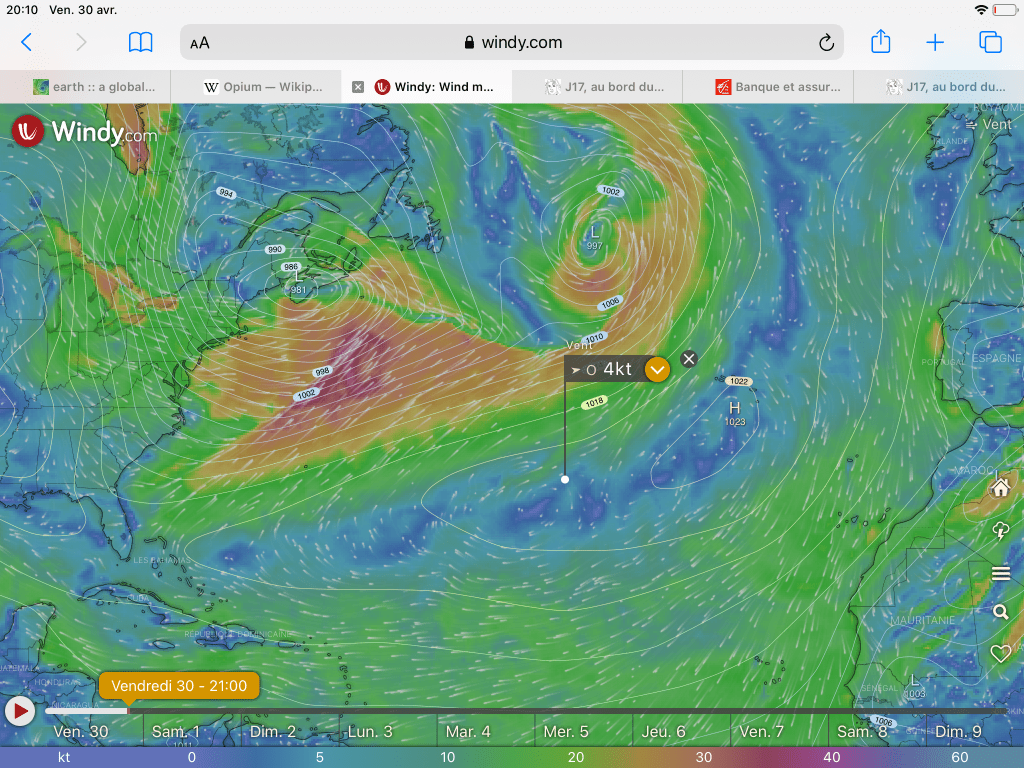Reload the windy.com page
Screen dimensions: 1024x768
coord(826,43)
